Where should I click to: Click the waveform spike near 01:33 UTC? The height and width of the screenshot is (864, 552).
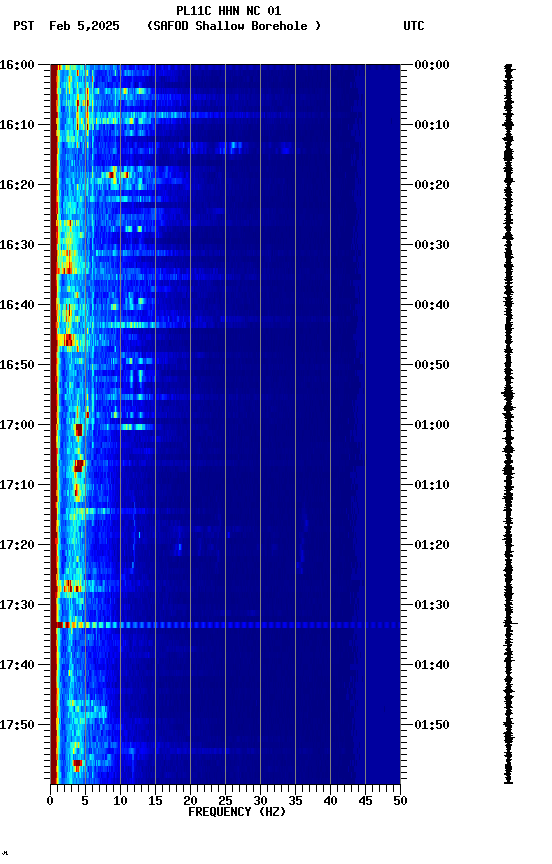click(x=512, y=624)
